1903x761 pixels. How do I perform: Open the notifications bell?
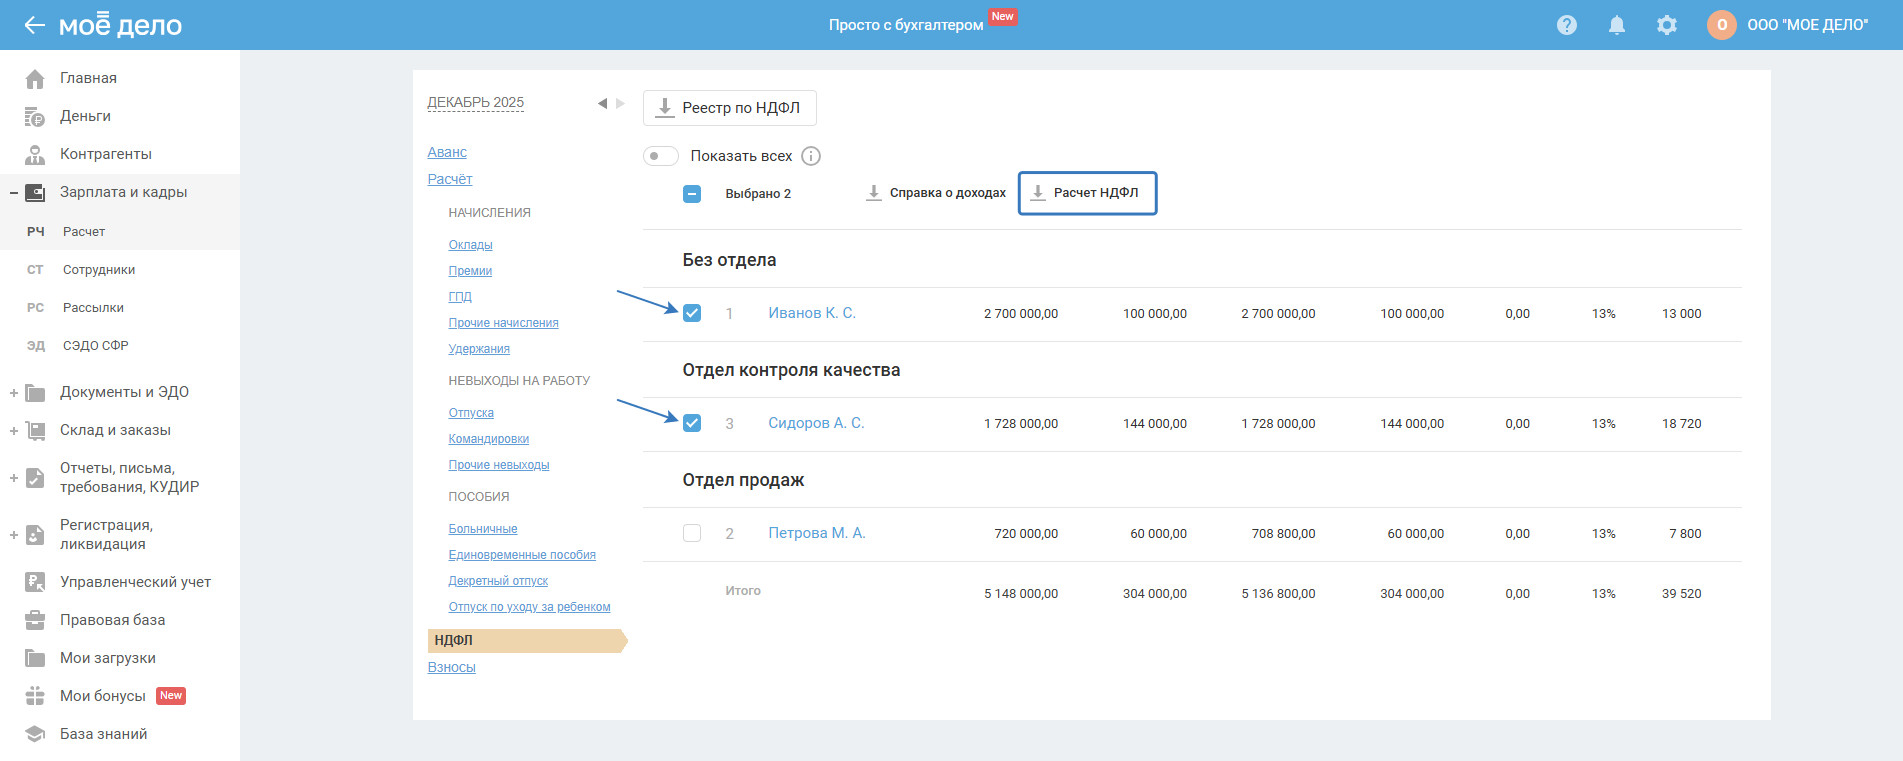(1617, 25)
